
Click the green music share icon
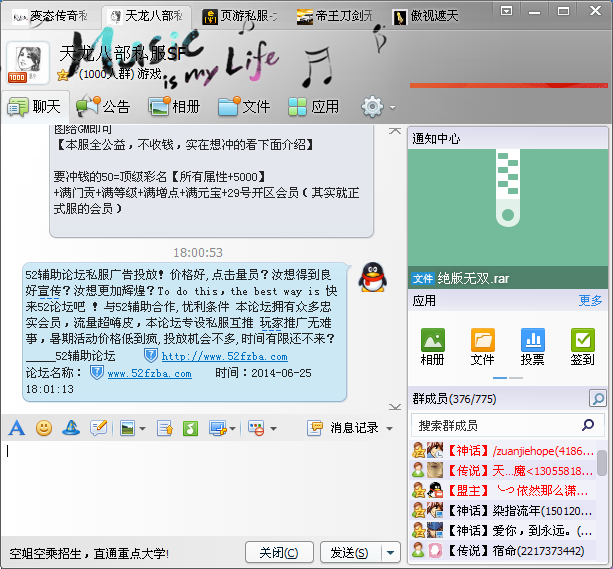(x=190, y=428)
